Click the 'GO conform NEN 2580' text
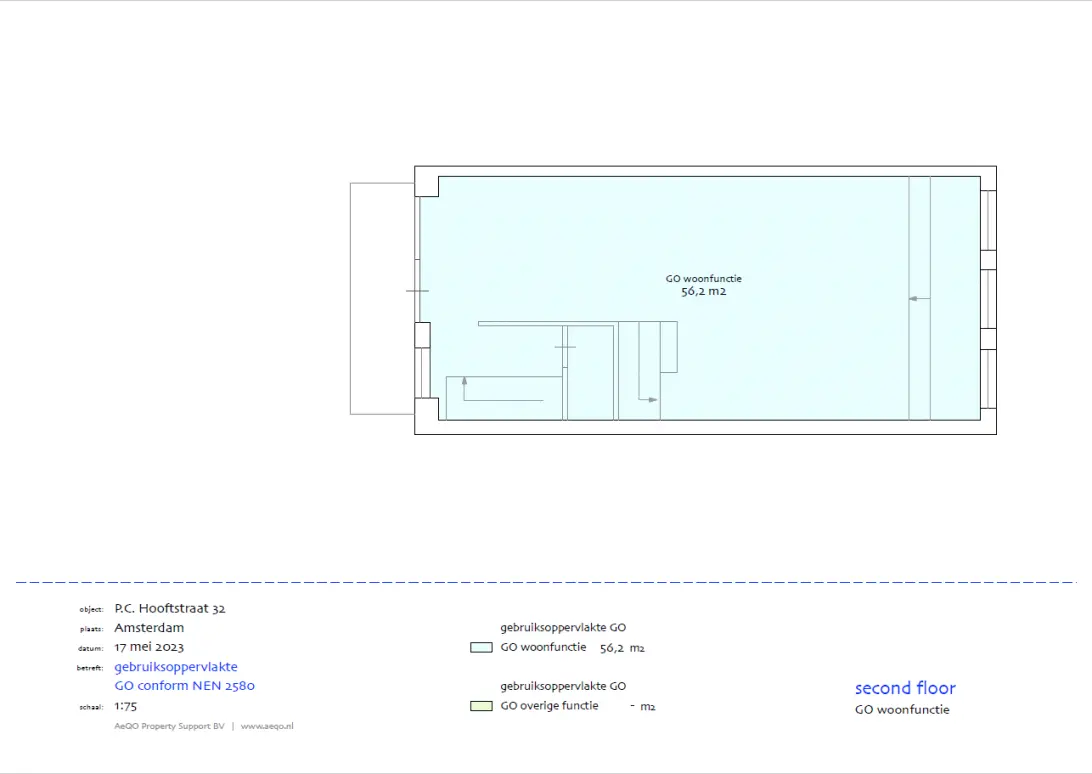Image resolution: width=1092 pixels, height=774 pixels. pyautogui.click(x=185, y=686)
